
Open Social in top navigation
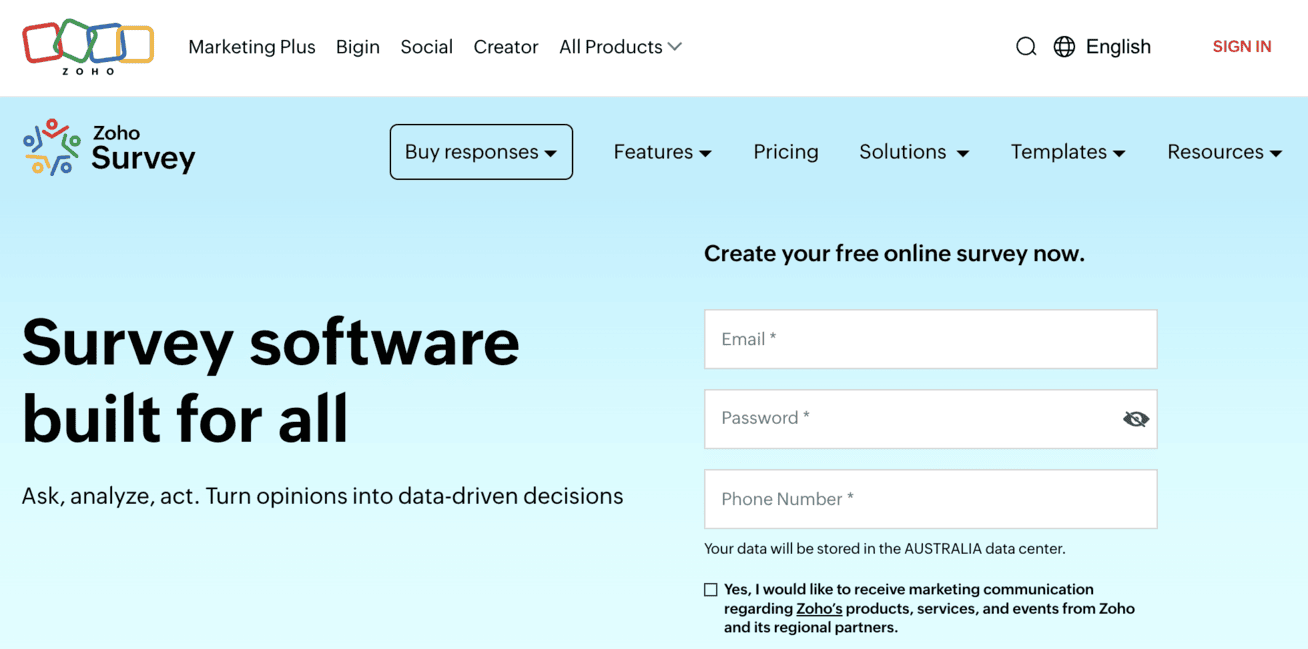[x=427, y=47]
